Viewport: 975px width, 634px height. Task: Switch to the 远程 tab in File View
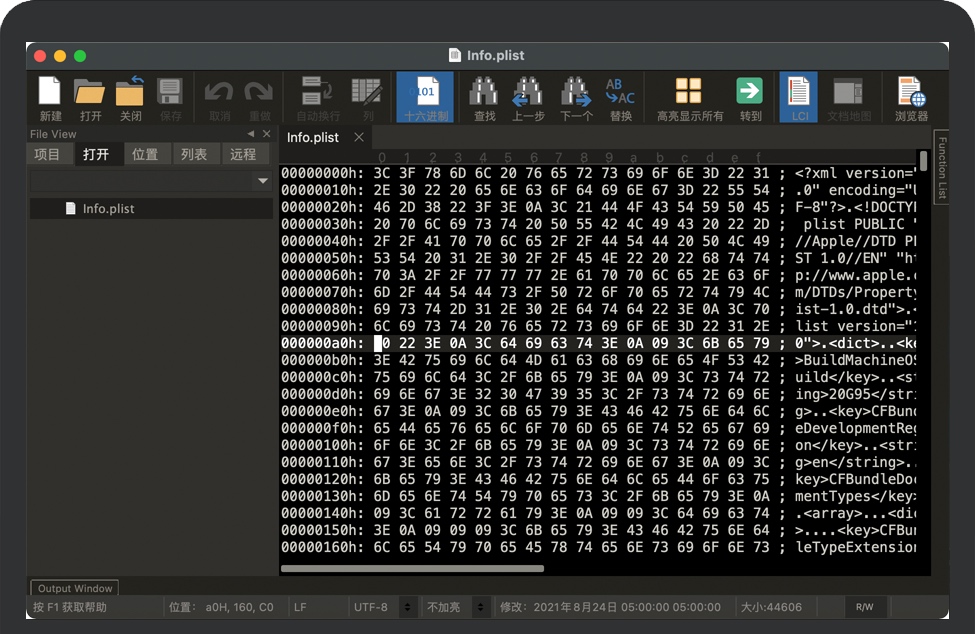(x=243, y=154)
